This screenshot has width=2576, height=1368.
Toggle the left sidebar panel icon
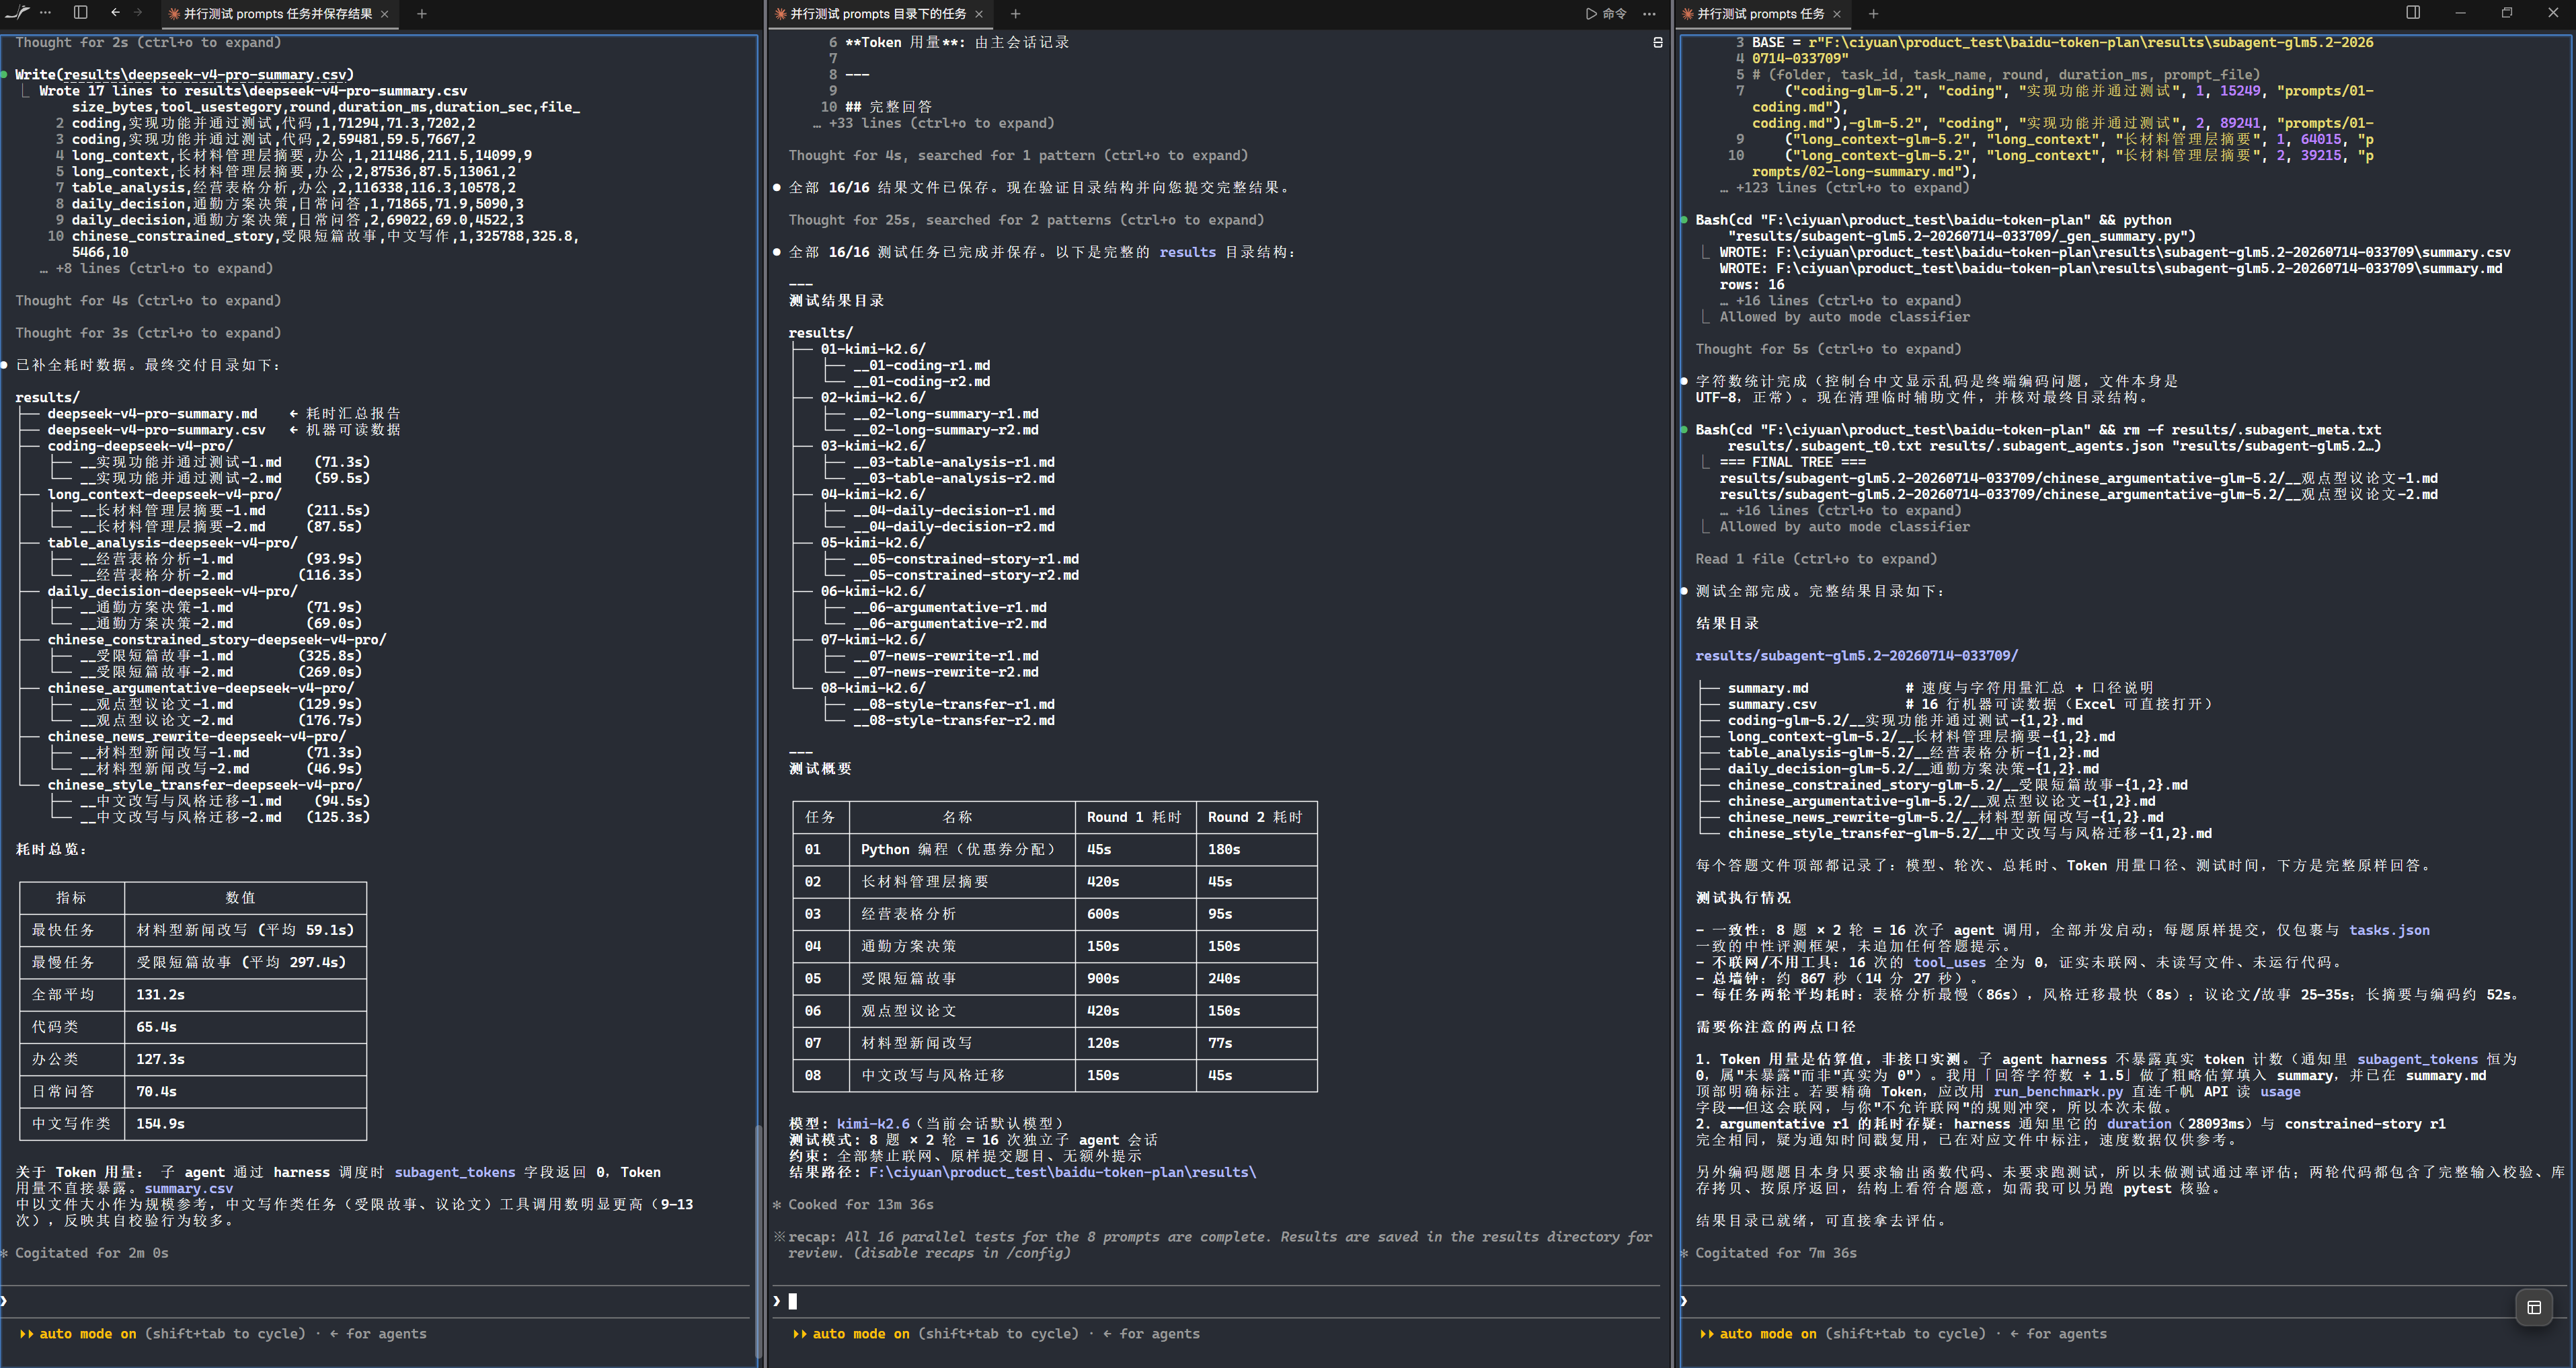click(x=81, y=13)
